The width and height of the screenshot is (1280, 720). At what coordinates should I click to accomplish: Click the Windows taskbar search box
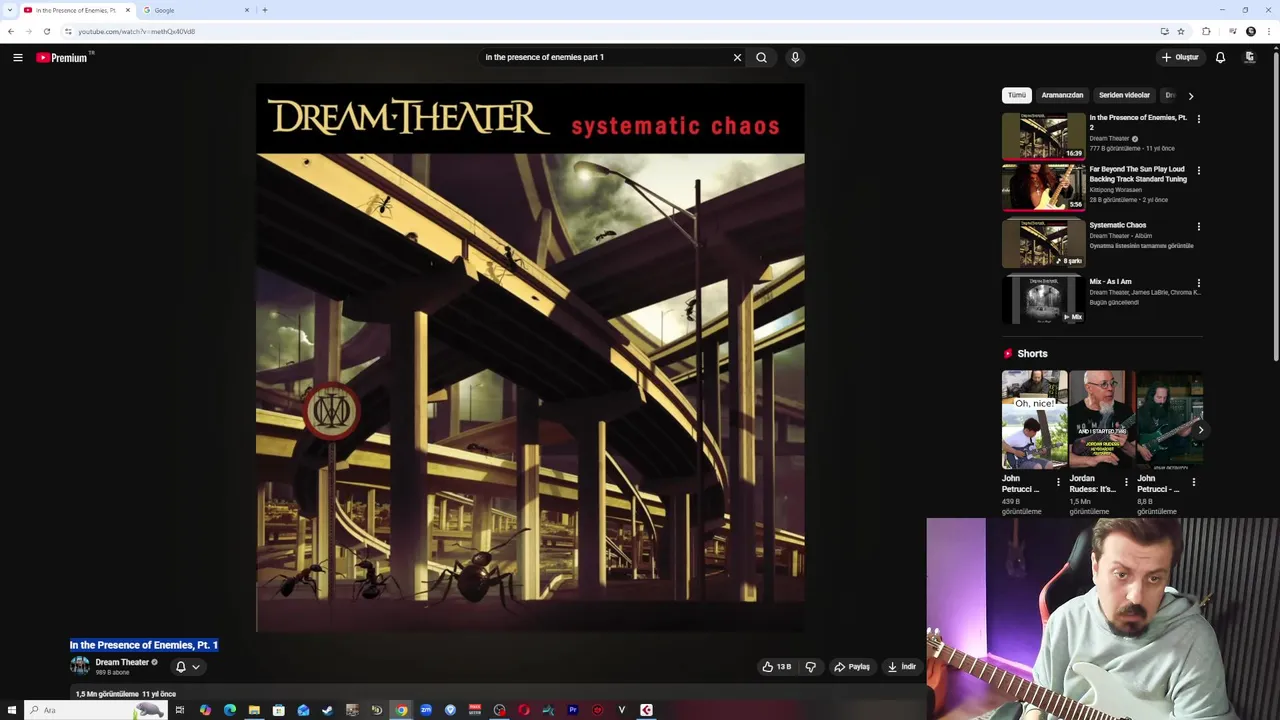(95, 710)
